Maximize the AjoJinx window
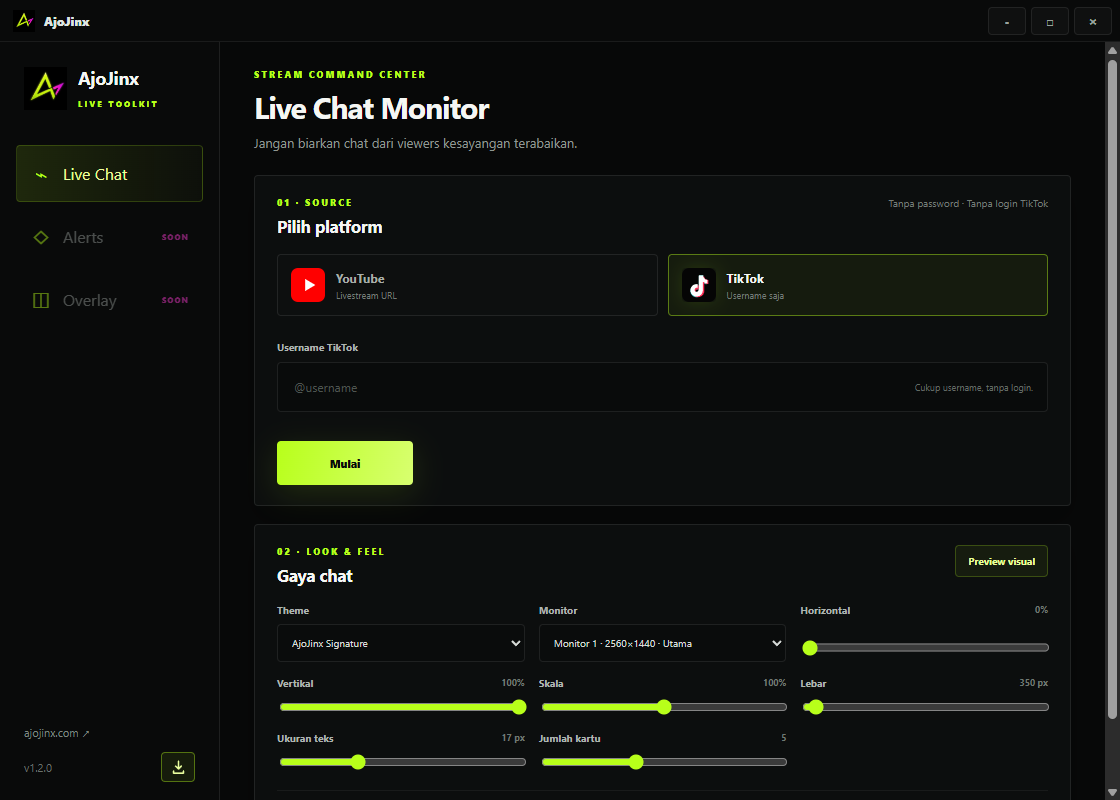 [x=1050, y=21]
